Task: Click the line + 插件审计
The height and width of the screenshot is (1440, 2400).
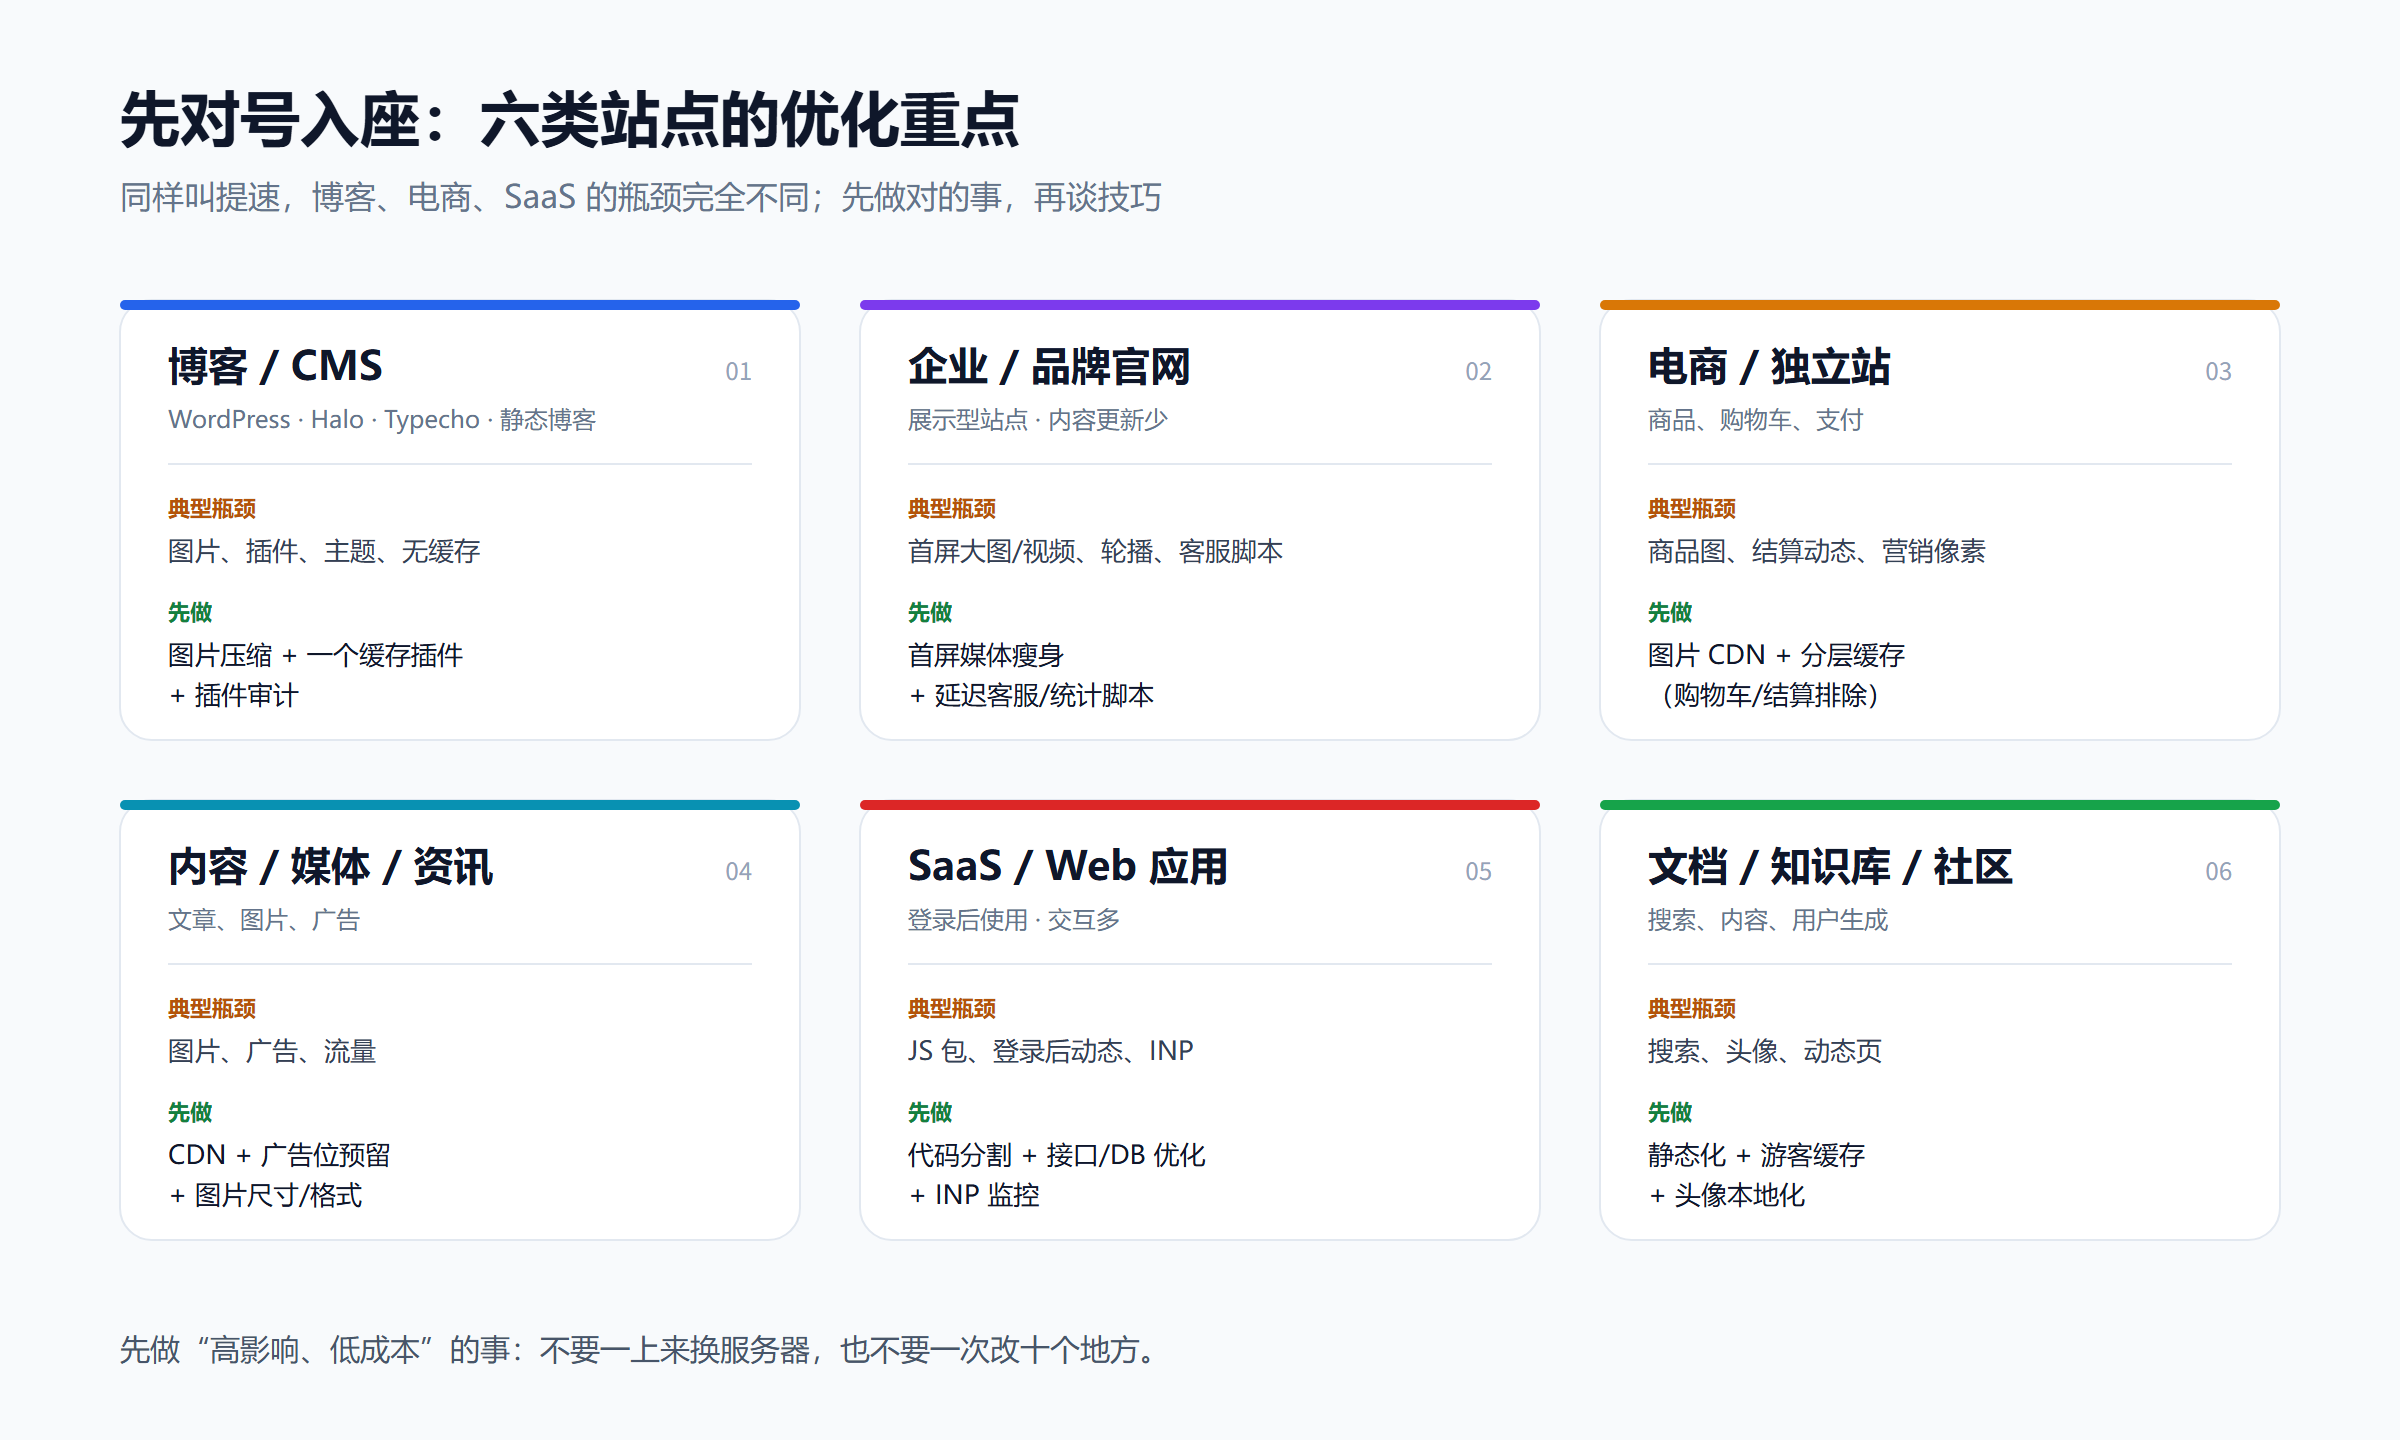Action: [x=233, y=695]
